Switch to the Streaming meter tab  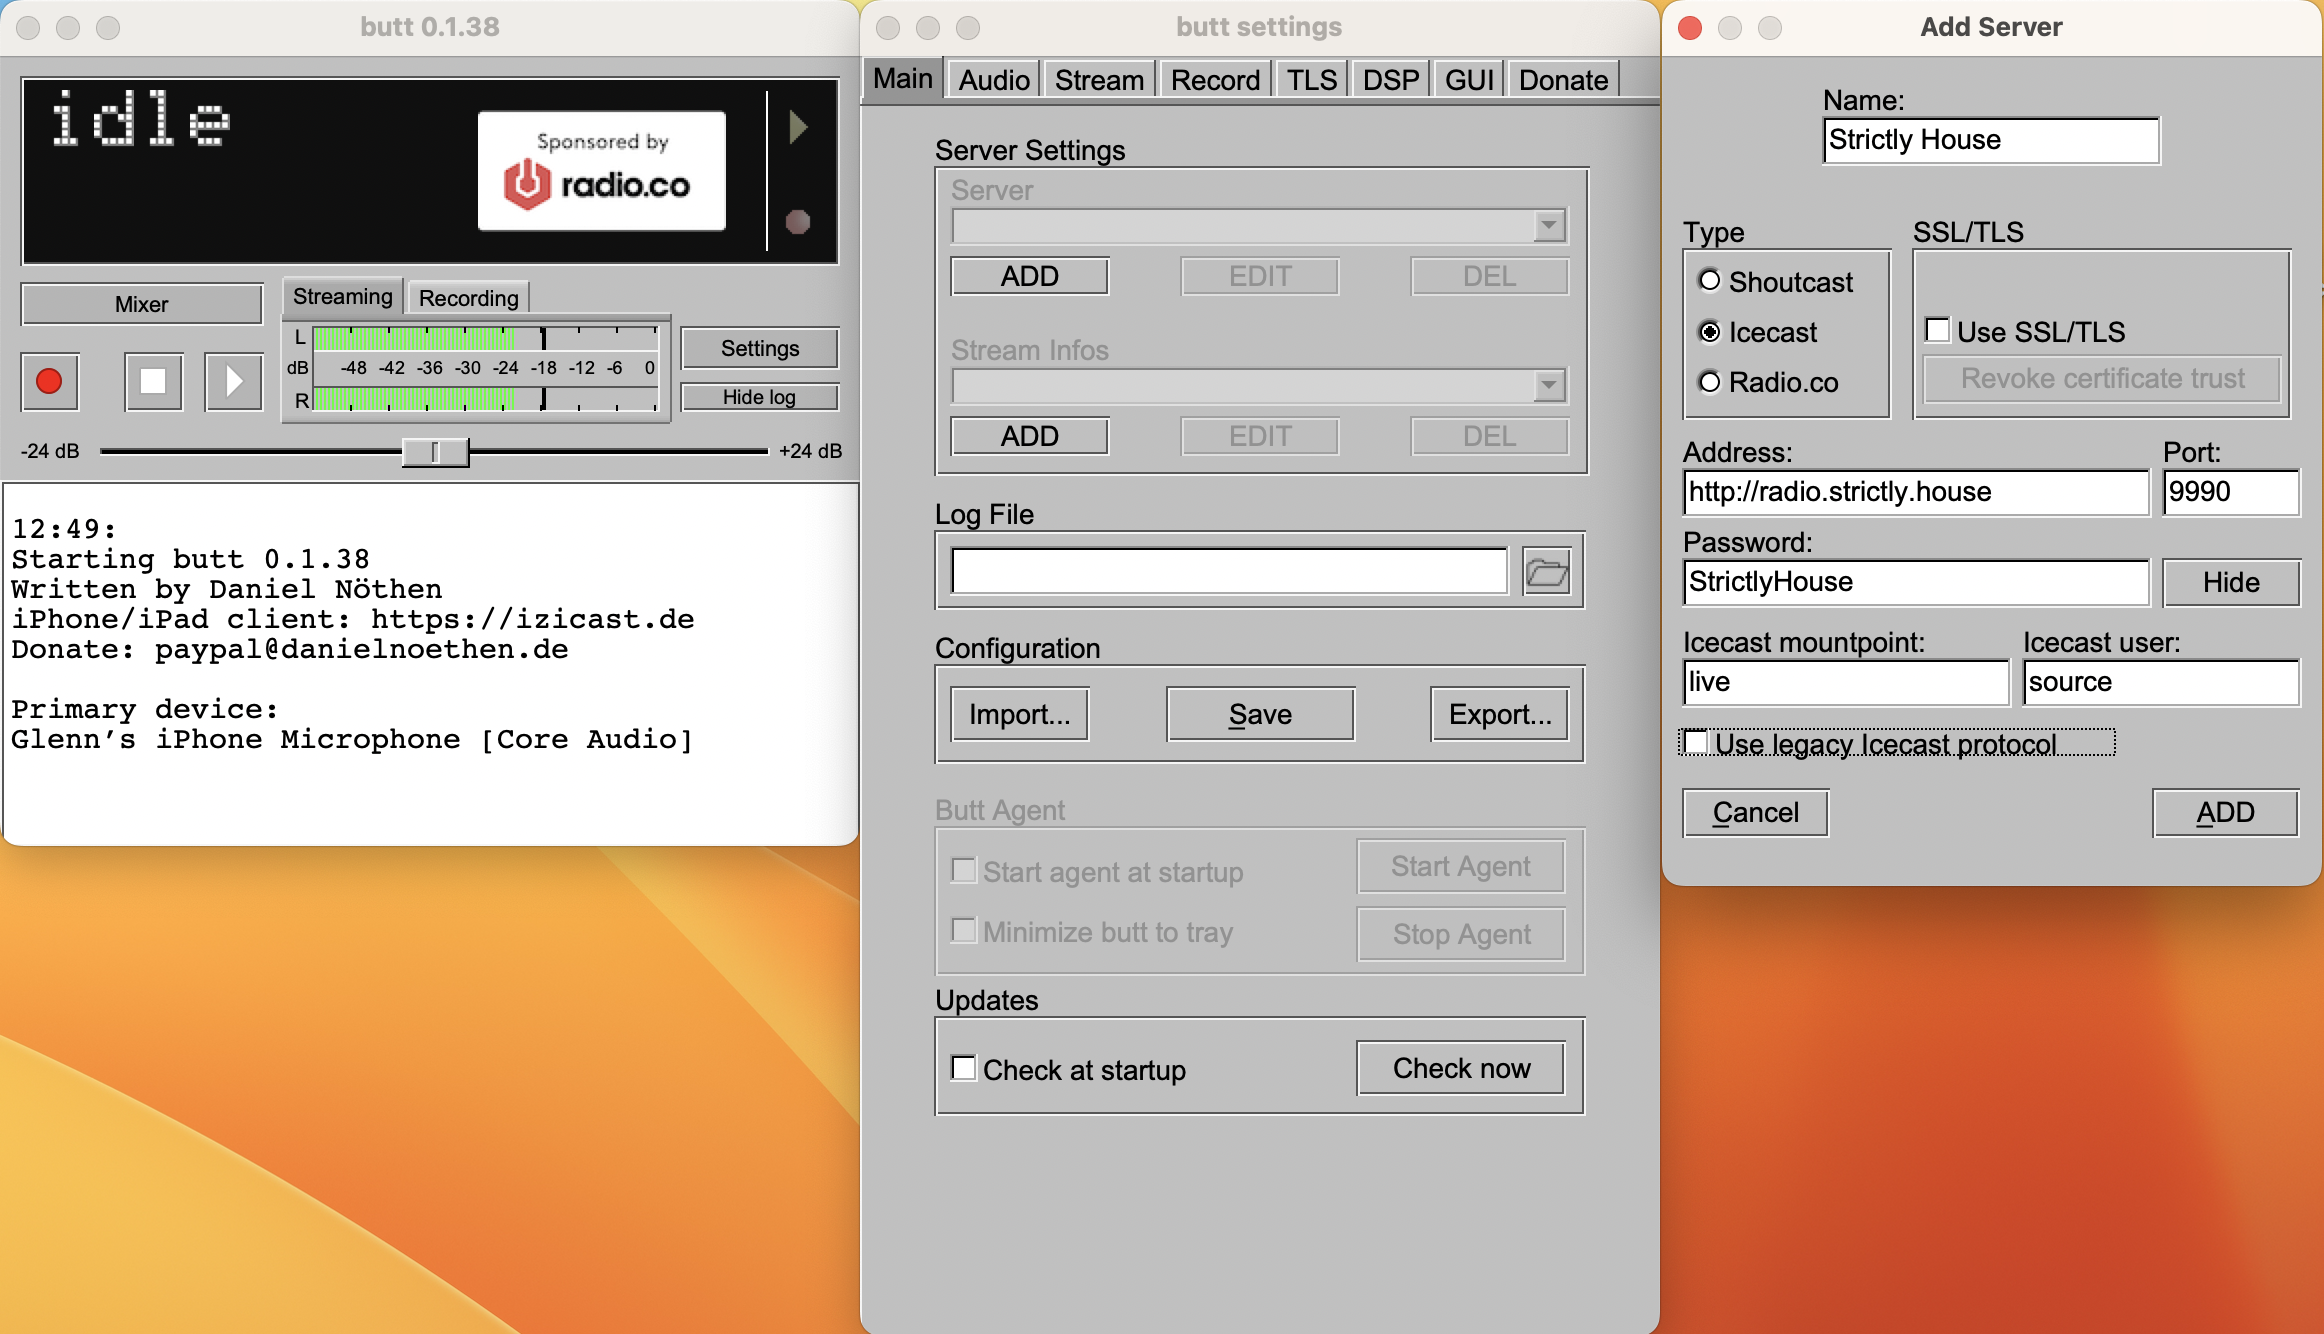point(343,297)
